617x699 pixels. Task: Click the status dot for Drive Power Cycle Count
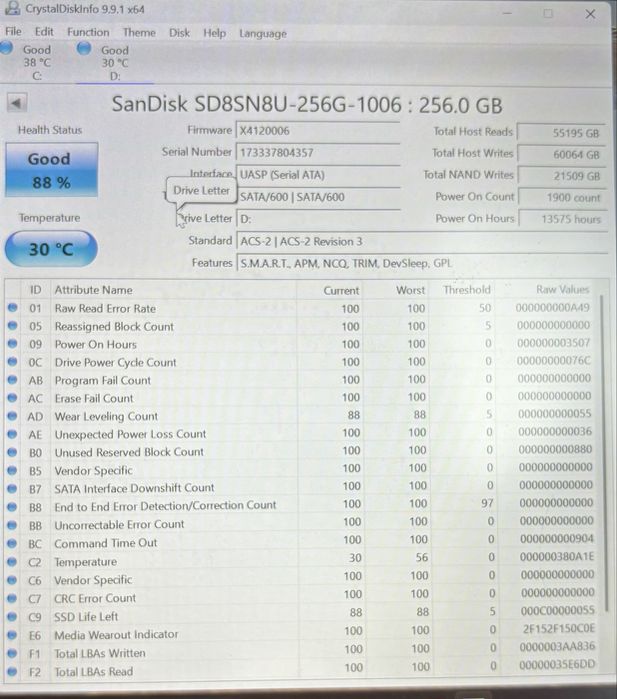tap(12, 362)
